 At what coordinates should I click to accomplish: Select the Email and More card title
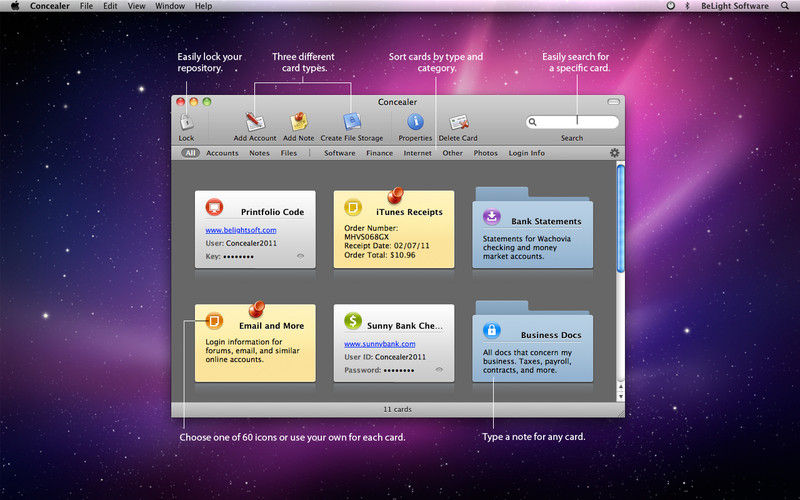point(271,326)
